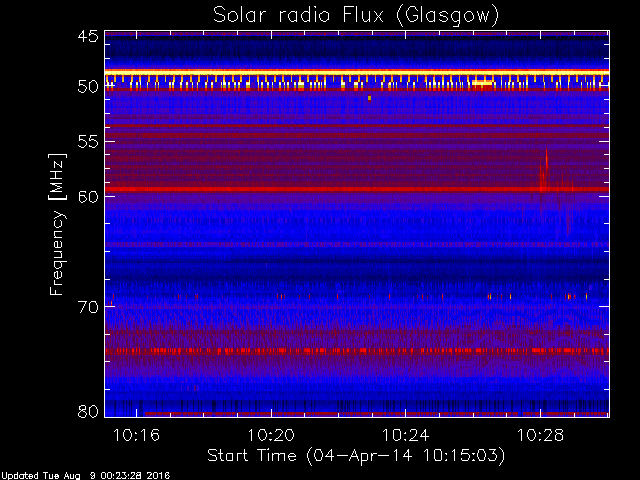The width and height of the screenshot is (640, 480).
Task: Click the small yellow dot near 51 MHz
Action: coord(370,98)
